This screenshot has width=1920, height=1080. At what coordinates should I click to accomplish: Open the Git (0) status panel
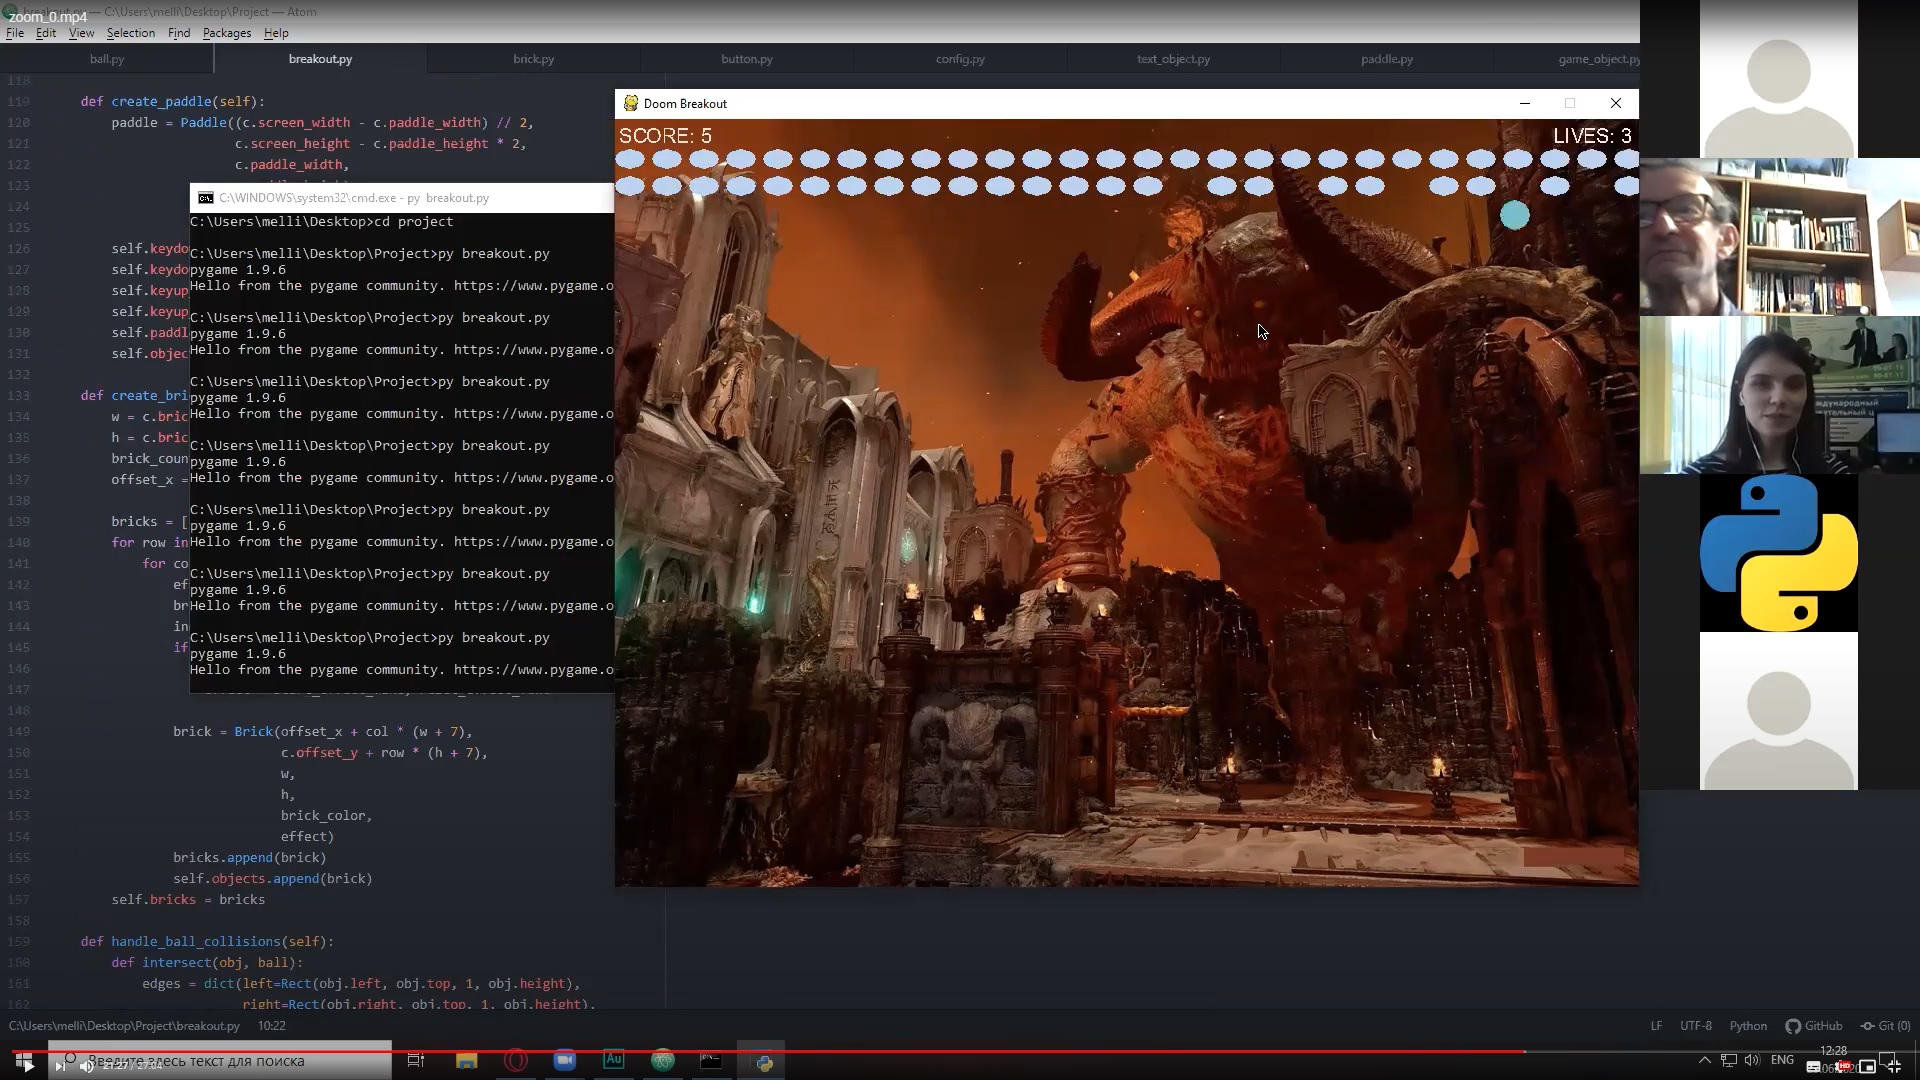tap(1886, 1026)
